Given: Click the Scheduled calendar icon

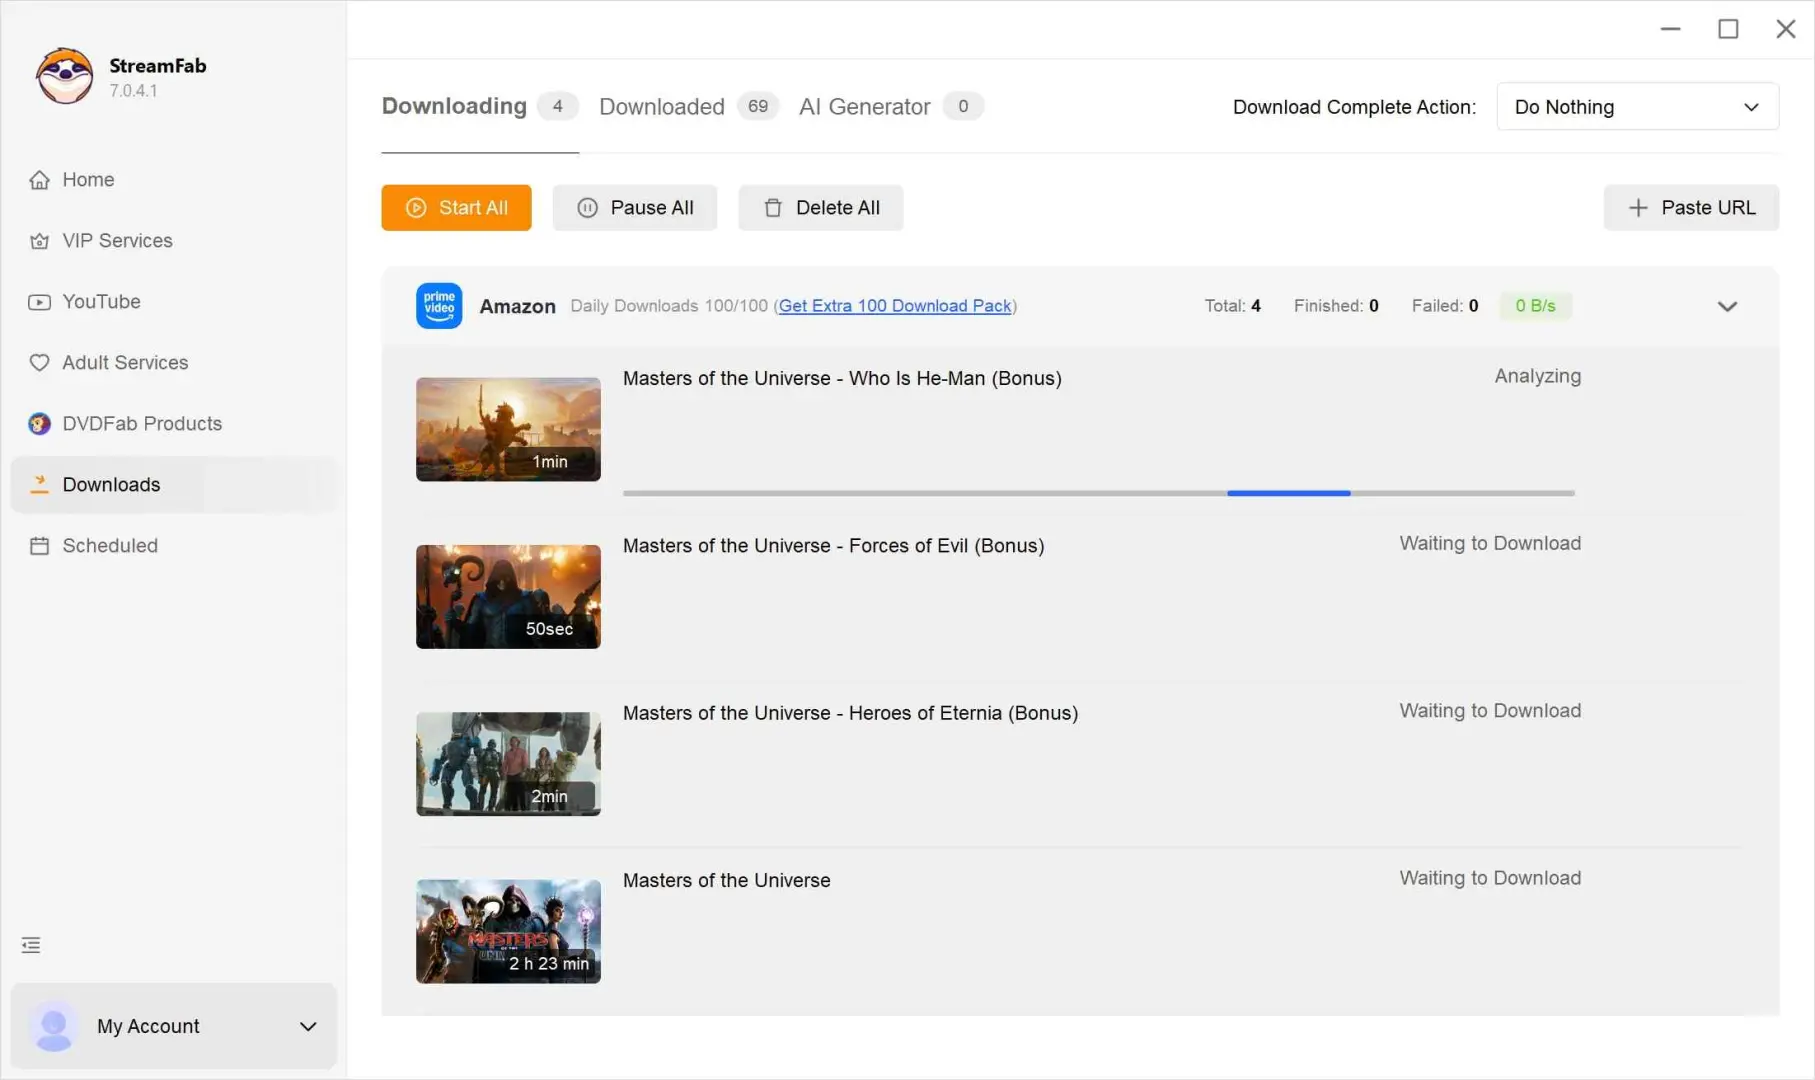Looking at the screenshot, I should click(x=39, y=546).
